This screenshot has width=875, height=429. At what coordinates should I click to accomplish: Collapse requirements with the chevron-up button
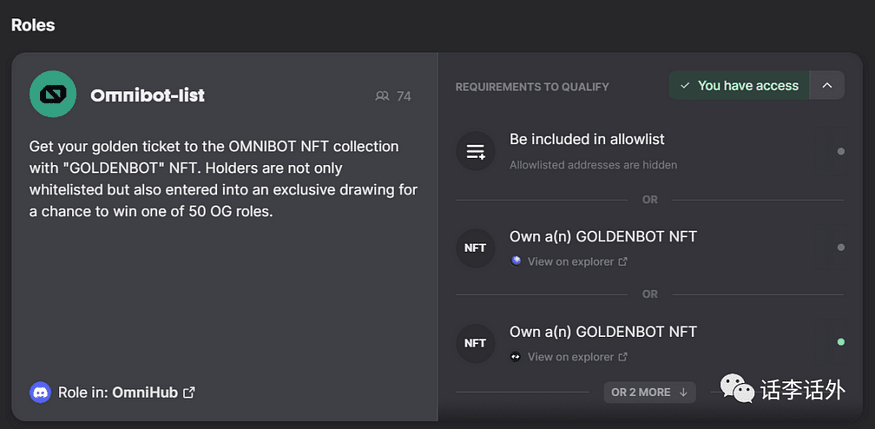(x=827, y=85)
